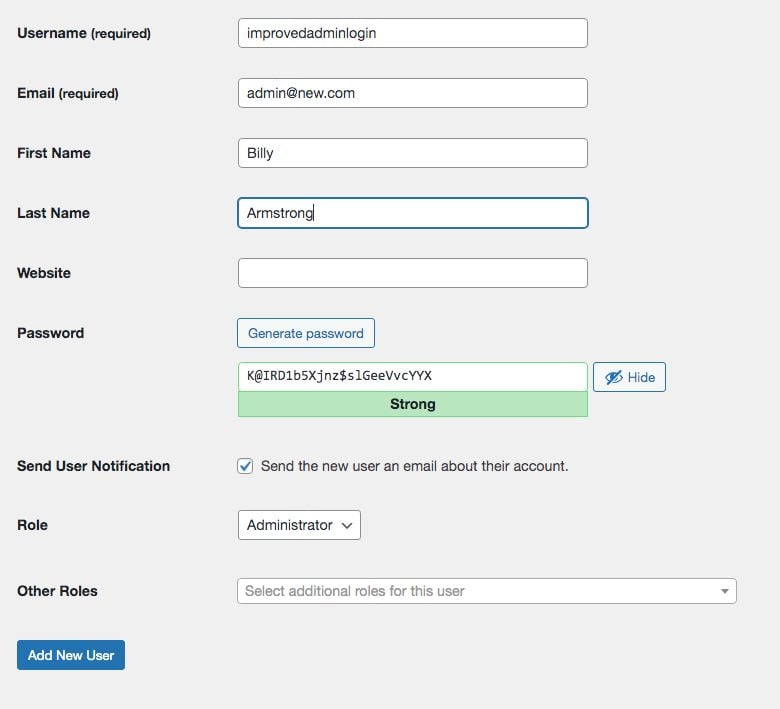Click the 'Password' label text

51,333
